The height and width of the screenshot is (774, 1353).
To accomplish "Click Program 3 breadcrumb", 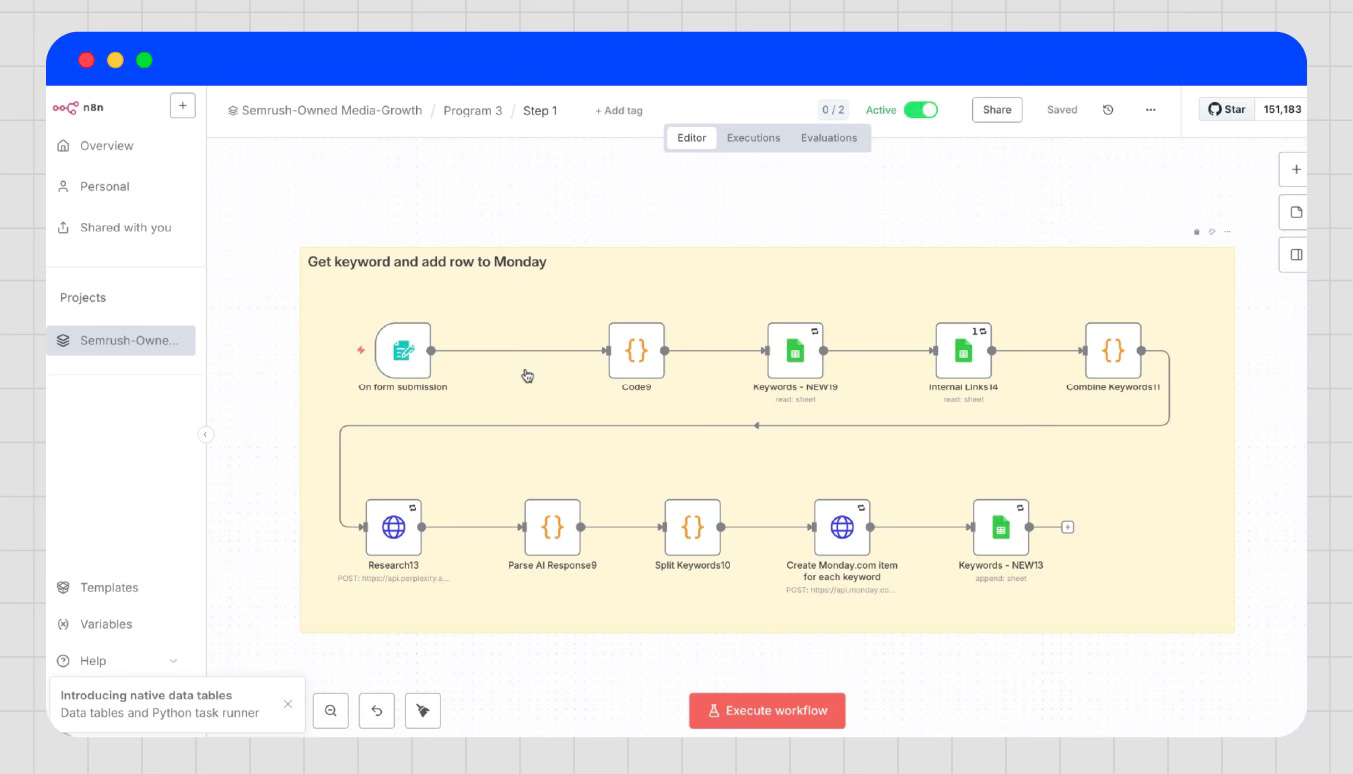I will click(473, 111).
